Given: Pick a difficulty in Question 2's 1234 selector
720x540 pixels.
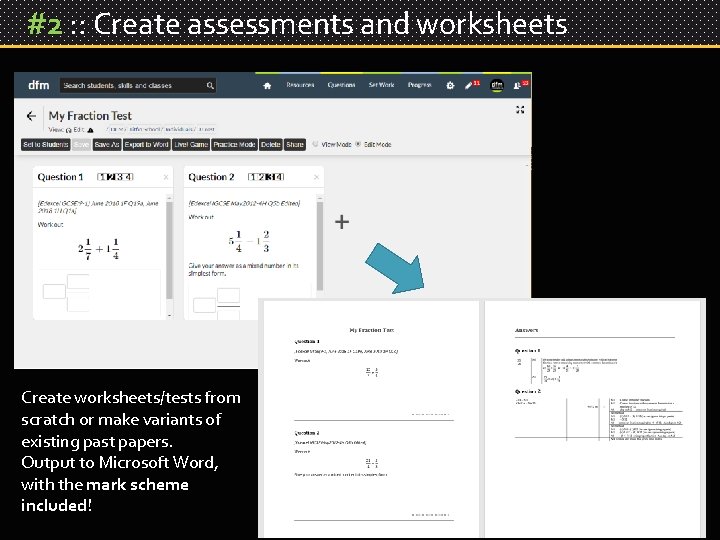Looking at the screenshot, I should pyautogui.click(x=266, y=177).
